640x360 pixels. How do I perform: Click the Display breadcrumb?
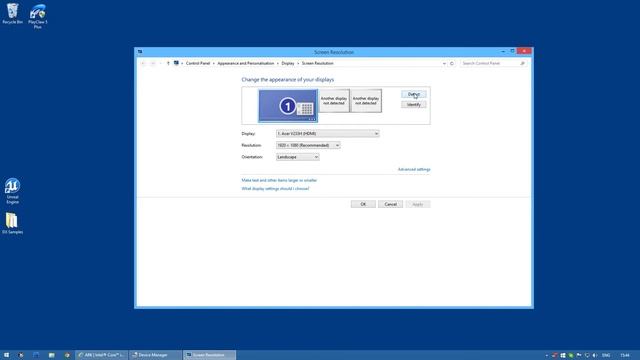pyautogui.click(x=288, y=63)
